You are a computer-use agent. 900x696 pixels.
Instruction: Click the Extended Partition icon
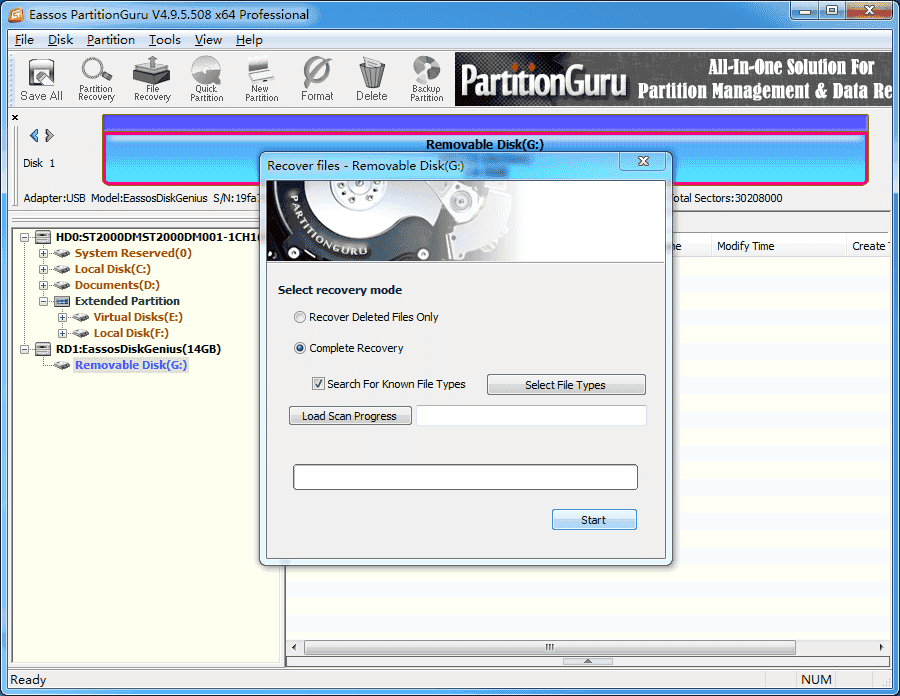(x=62, y=301)
